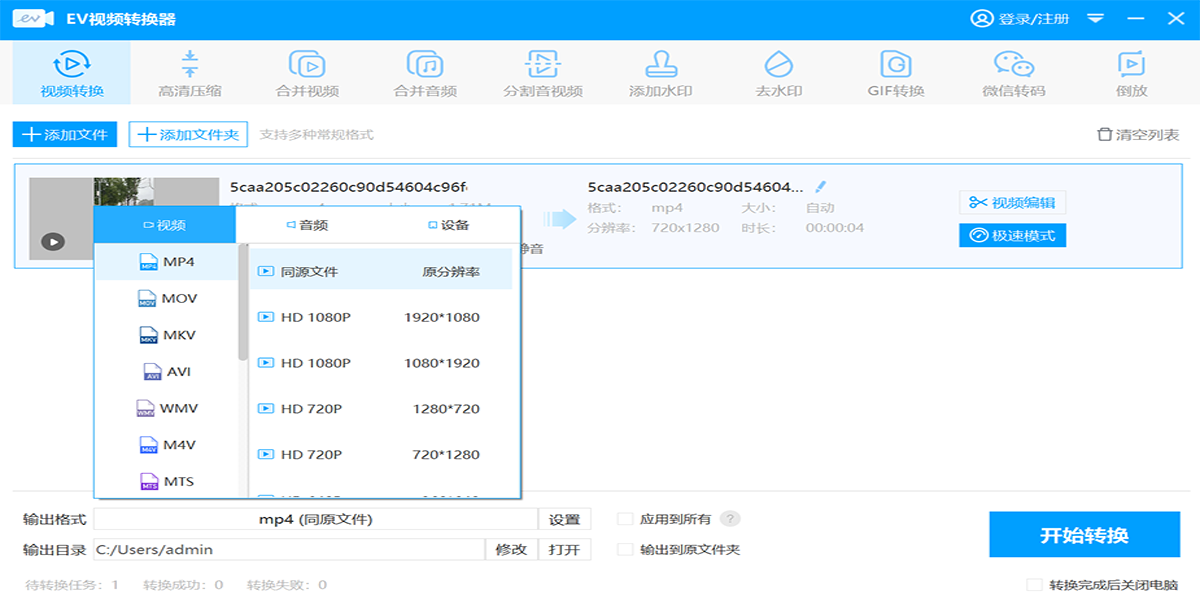This screenshot has height=600, width=1200.
Task: Open the 分割音视频 split tool
Action: [542, 74]
